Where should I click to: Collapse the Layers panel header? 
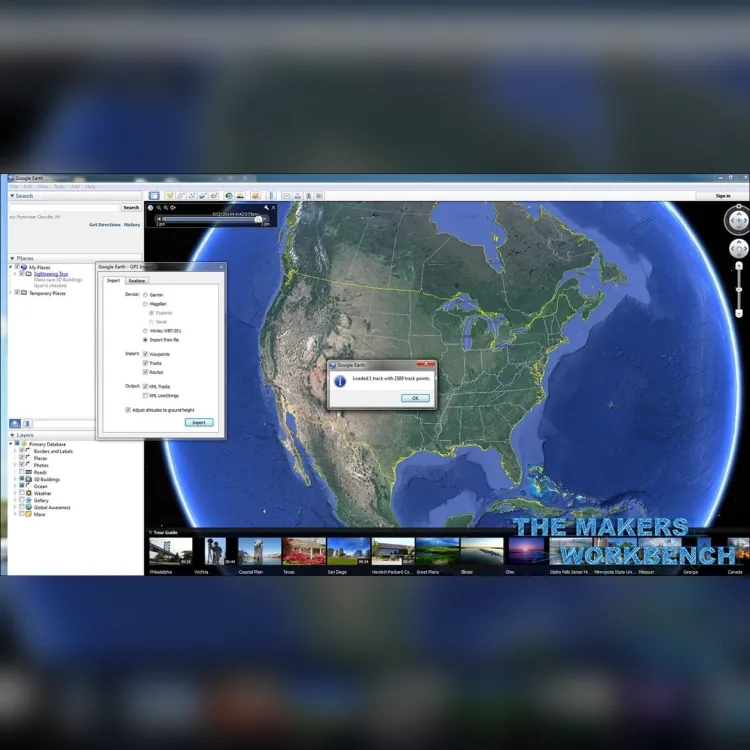22,435
